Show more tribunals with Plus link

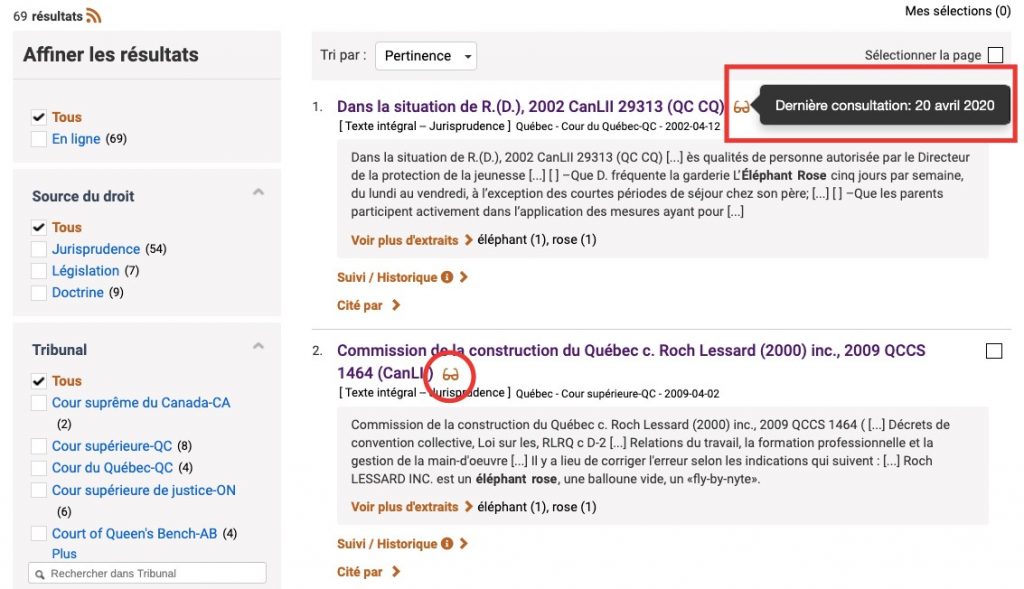(x=64, y=553)
